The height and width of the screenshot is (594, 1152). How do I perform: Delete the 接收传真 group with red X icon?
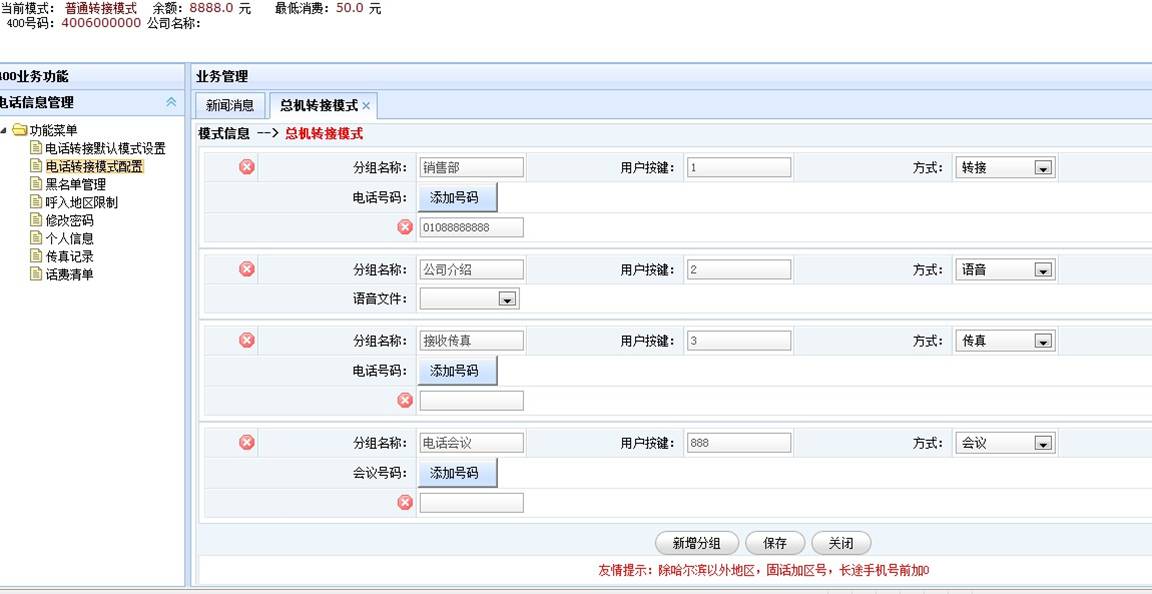click(247, 340)
